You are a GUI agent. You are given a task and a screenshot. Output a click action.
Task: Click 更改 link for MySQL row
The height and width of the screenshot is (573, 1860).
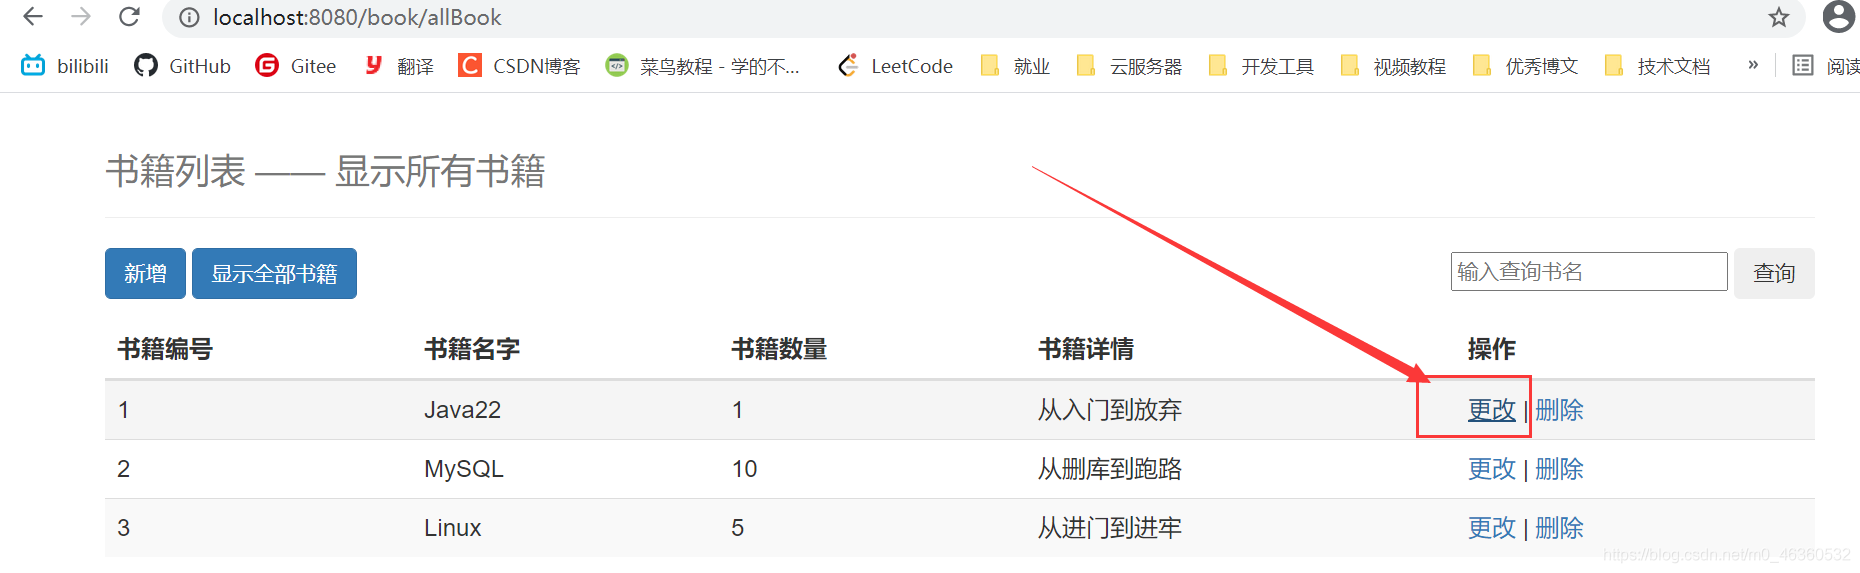pyautogui.click(x=1492, y=469)
